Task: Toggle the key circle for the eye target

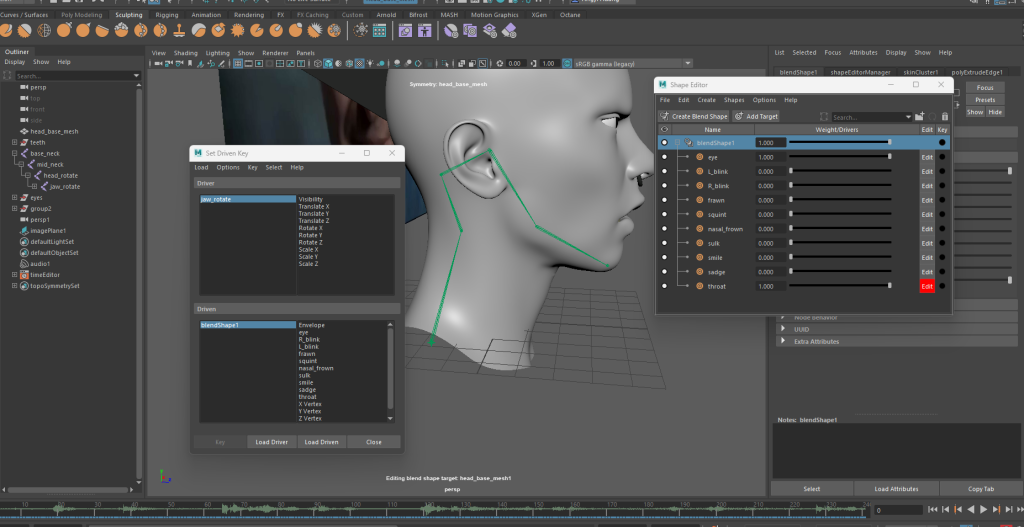Action: point(942,158)
